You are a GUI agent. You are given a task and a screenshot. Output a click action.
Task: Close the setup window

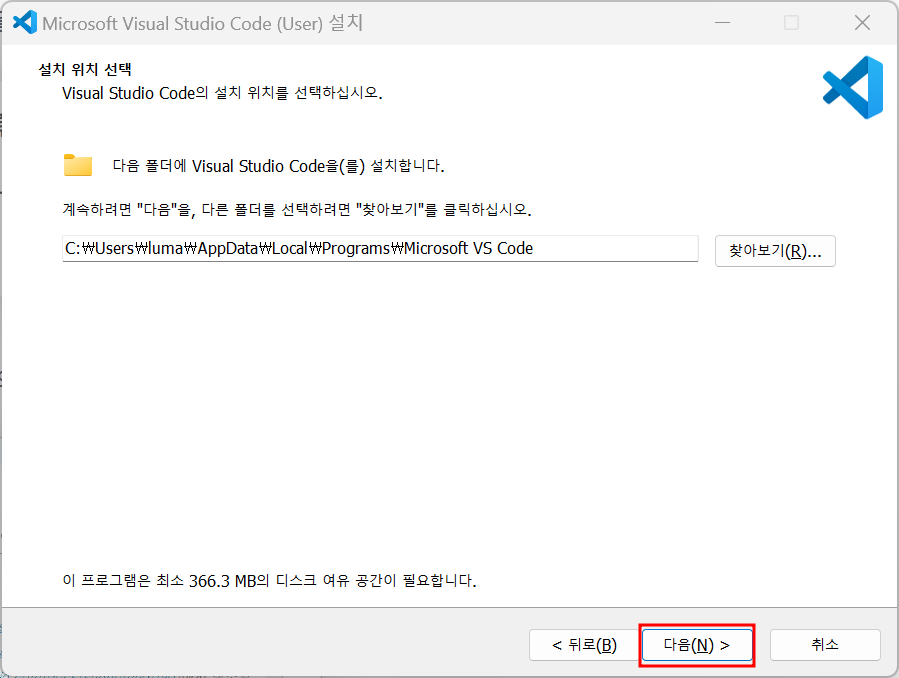coord(862,23)
